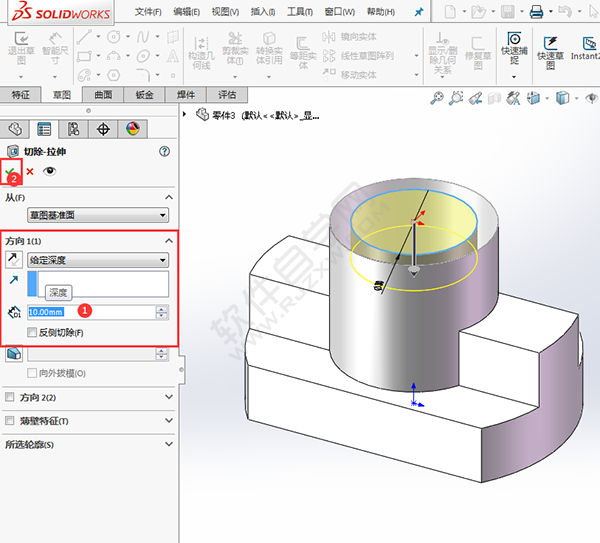Viewport: 600px width, 543px height.
Task: Select the Ellipse sketch tool
Action: click(143, 56)
